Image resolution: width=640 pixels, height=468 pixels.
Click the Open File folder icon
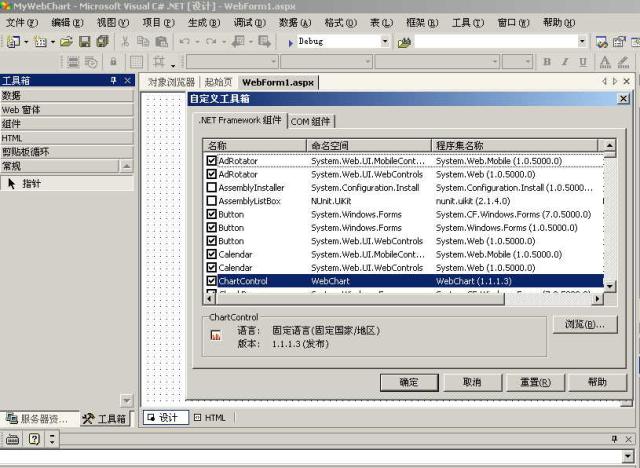pyautogui.click(x=66, y=42)
